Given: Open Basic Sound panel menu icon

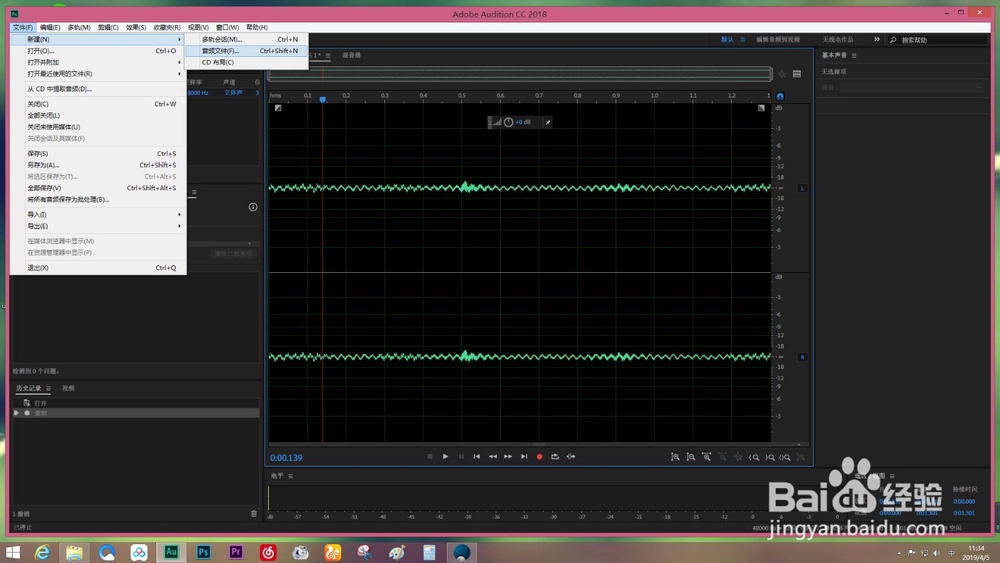Looking at the screenshot, I should [854, 55].
